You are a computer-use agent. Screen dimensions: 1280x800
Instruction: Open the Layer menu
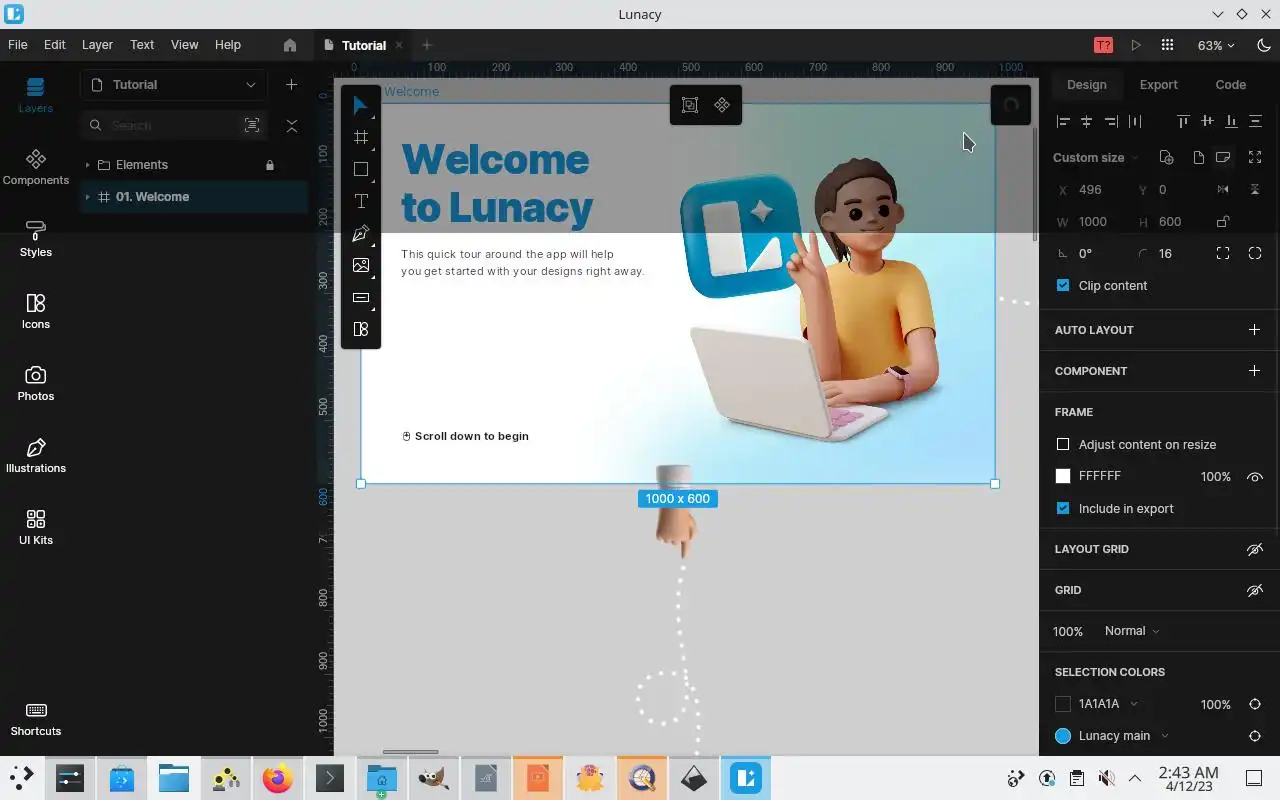click(97, 45)
